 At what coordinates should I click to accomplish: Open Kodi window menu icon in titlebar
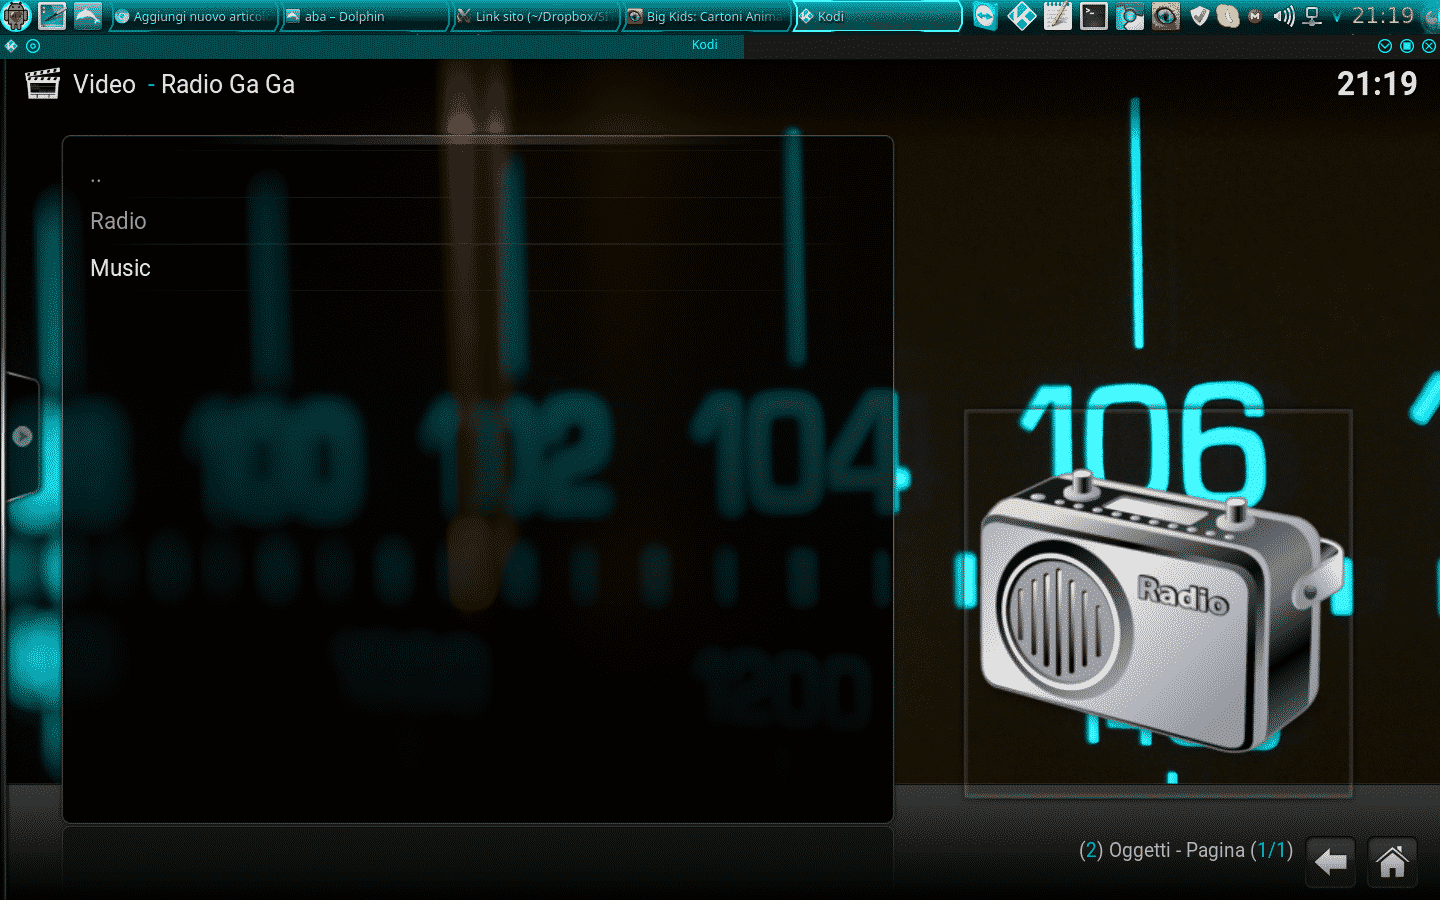coord(11,46)
